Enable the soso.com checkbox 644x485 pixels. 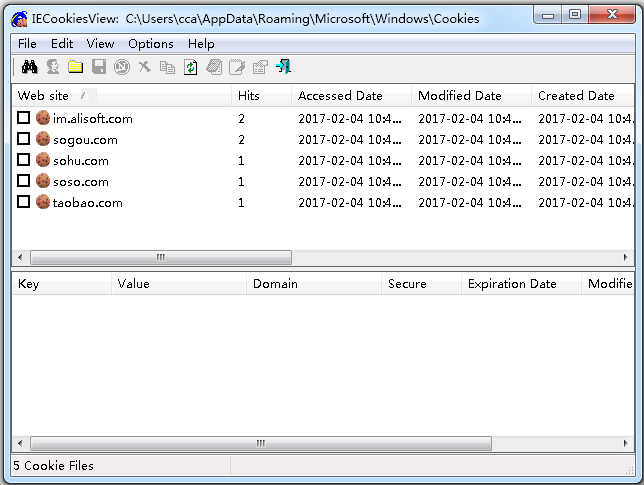coord(23,181)
